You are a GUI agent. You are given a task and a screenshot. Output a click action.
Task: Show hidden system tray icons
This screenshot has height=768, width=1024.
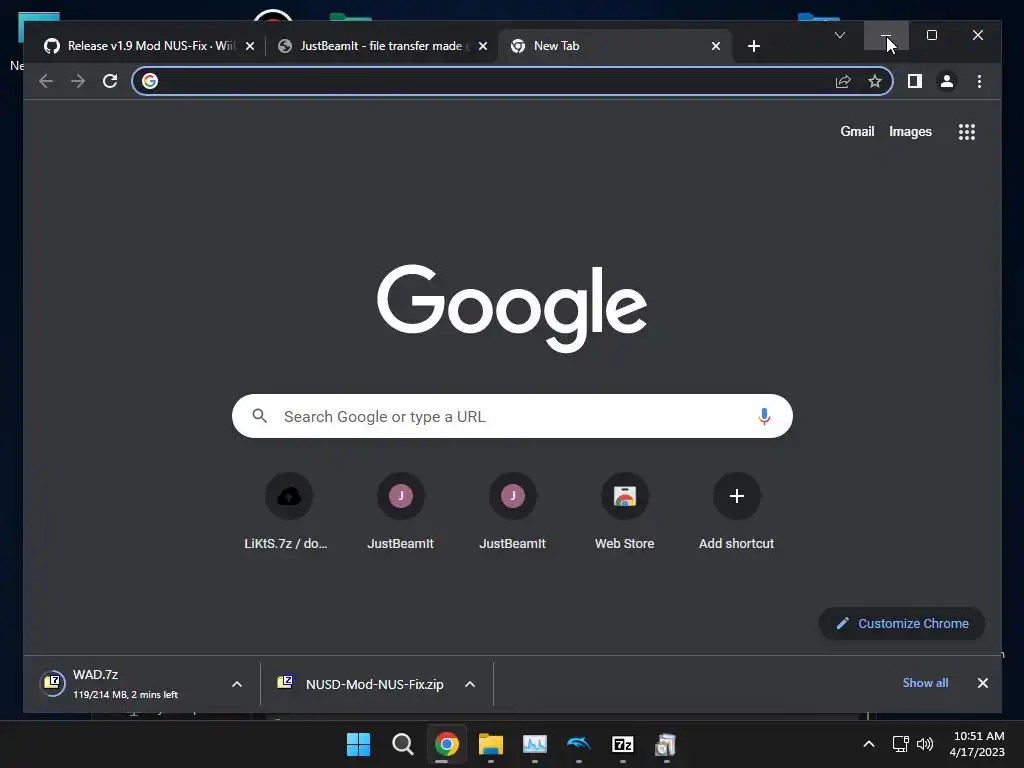point(869,744)
